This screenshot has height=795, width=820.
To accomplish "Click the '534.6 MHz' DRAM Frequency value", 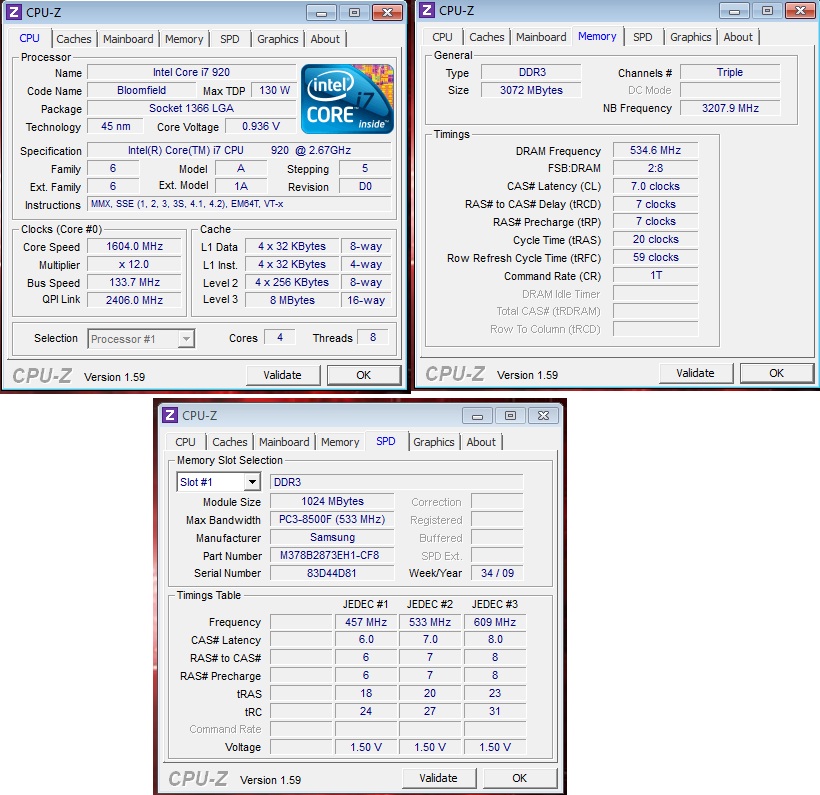I will click(x=655, y=151).
